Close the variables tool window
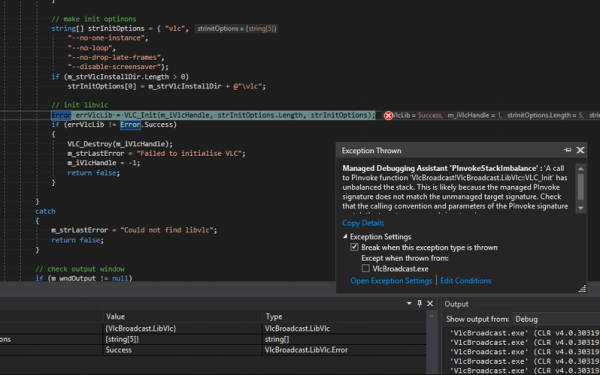 pyautogui.click(x=430, y=303)
